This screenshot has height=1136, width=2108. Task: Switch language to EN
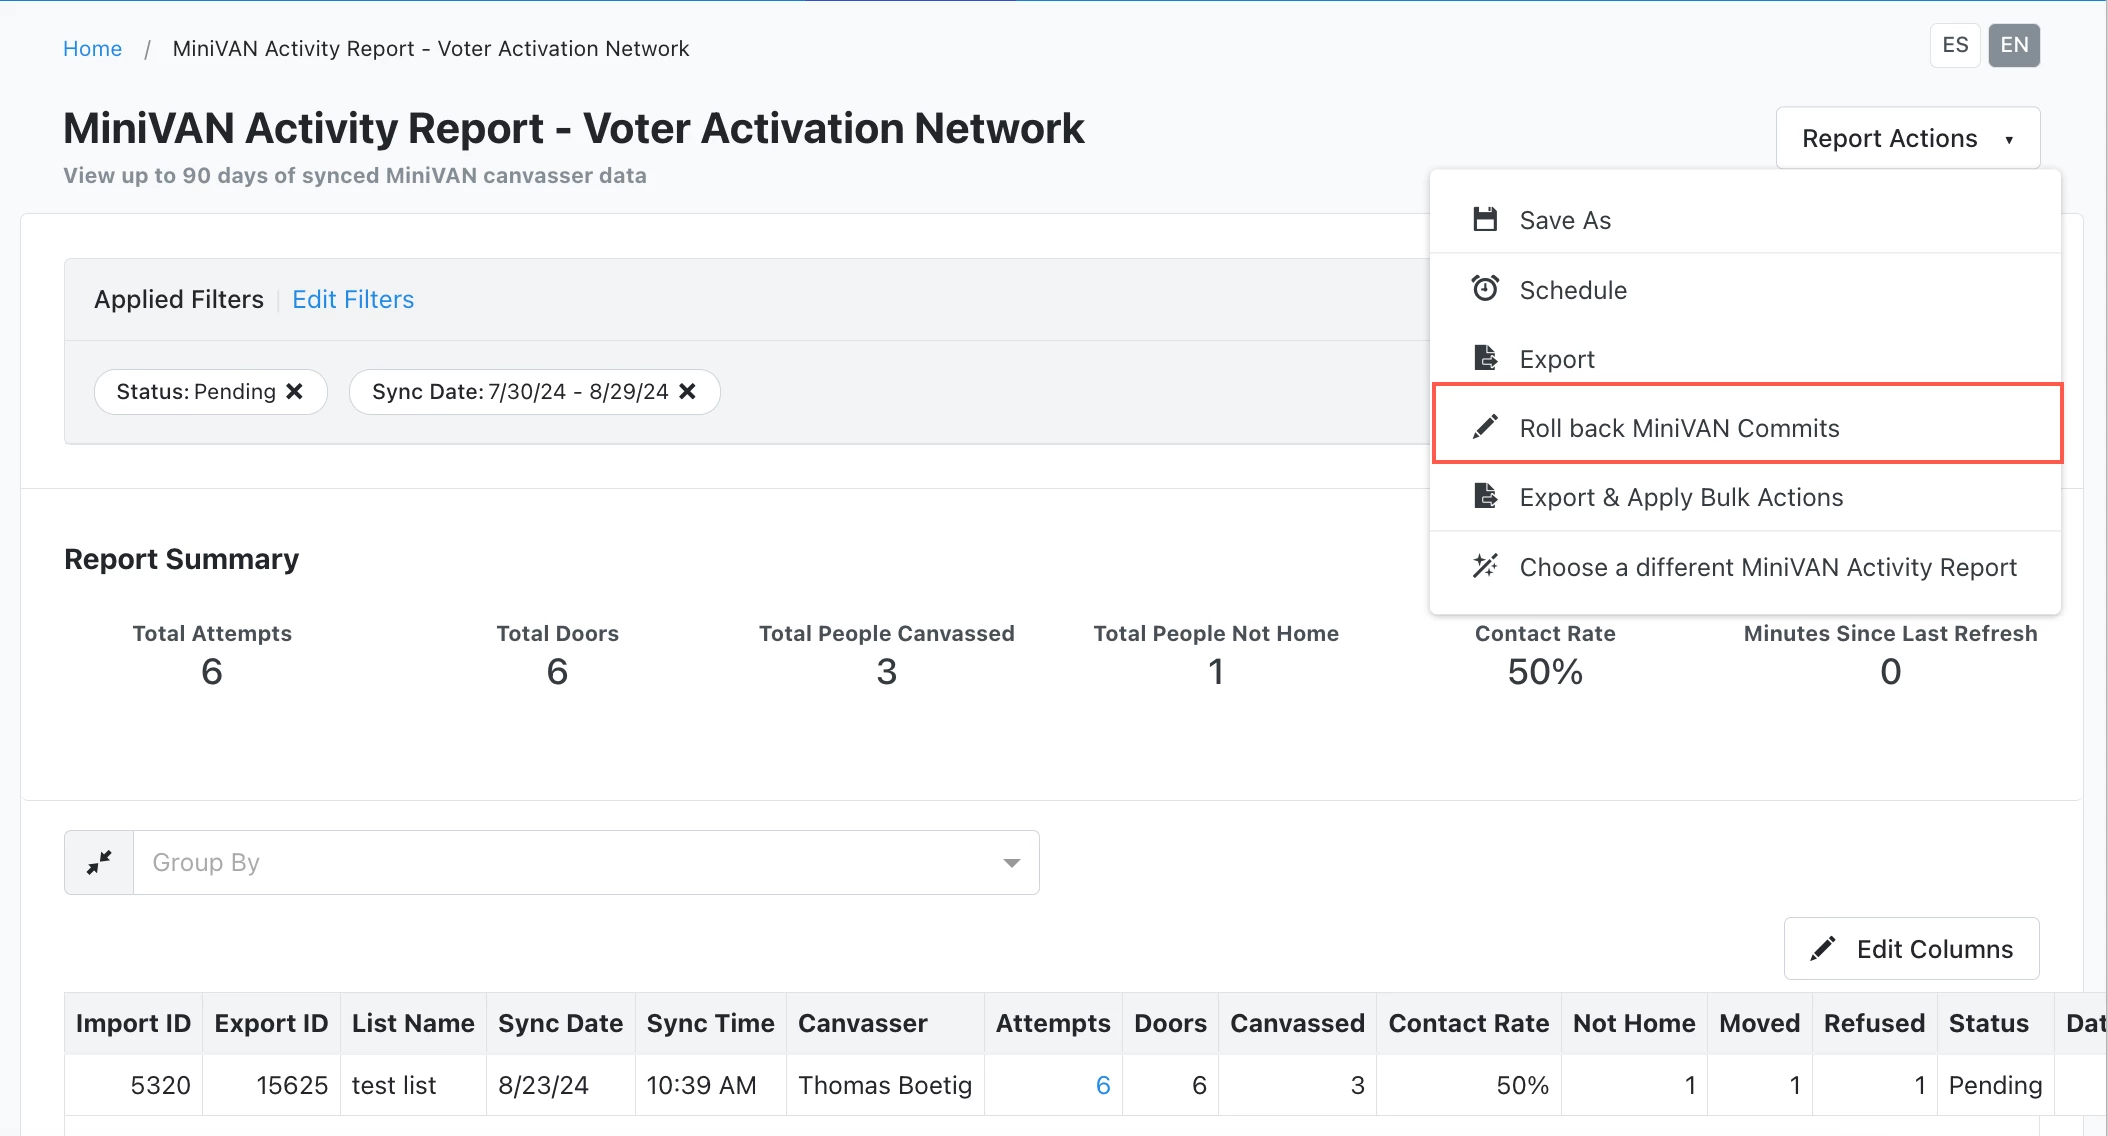point(2013,45)
